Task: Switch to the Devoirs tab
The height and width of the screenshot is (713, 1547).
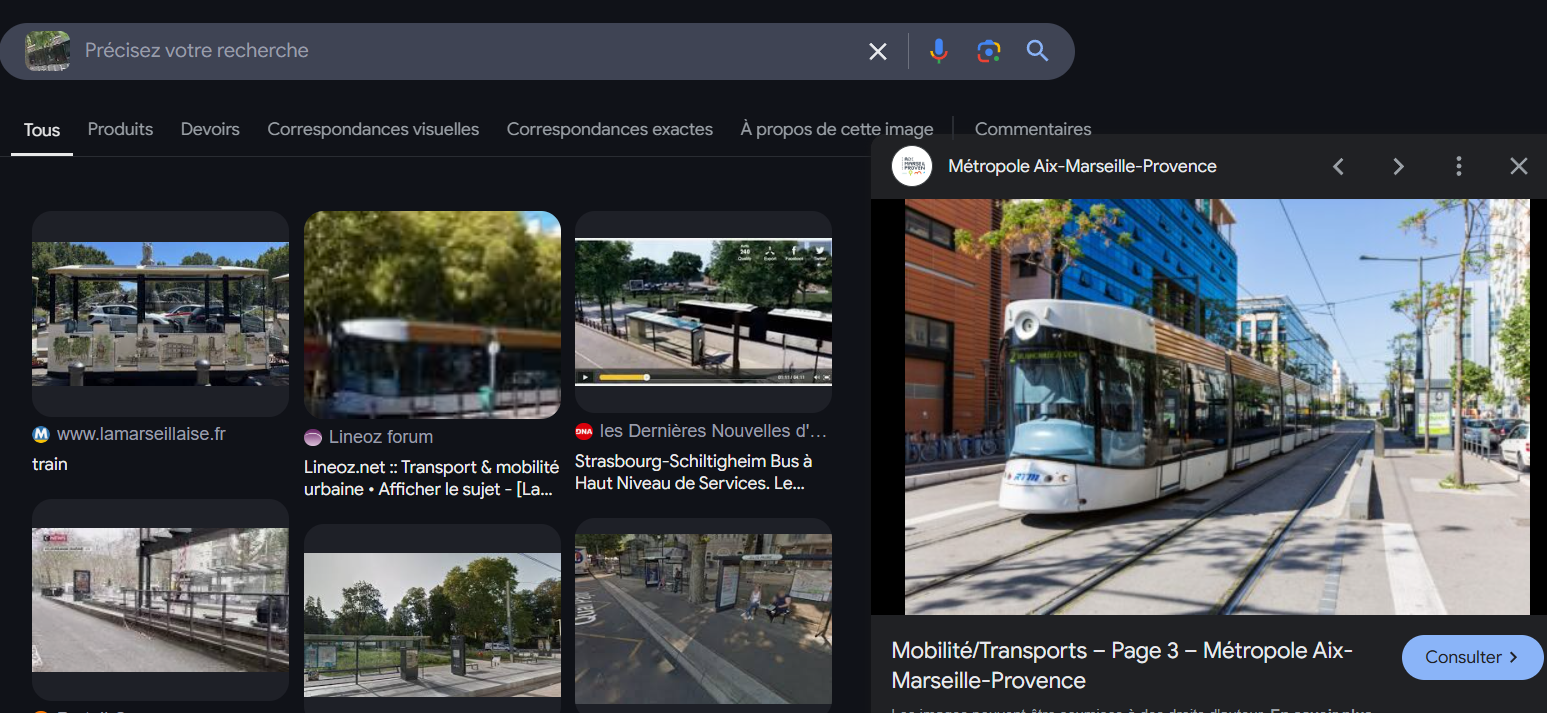Action: pyautogui.click(x=210, y=129)
